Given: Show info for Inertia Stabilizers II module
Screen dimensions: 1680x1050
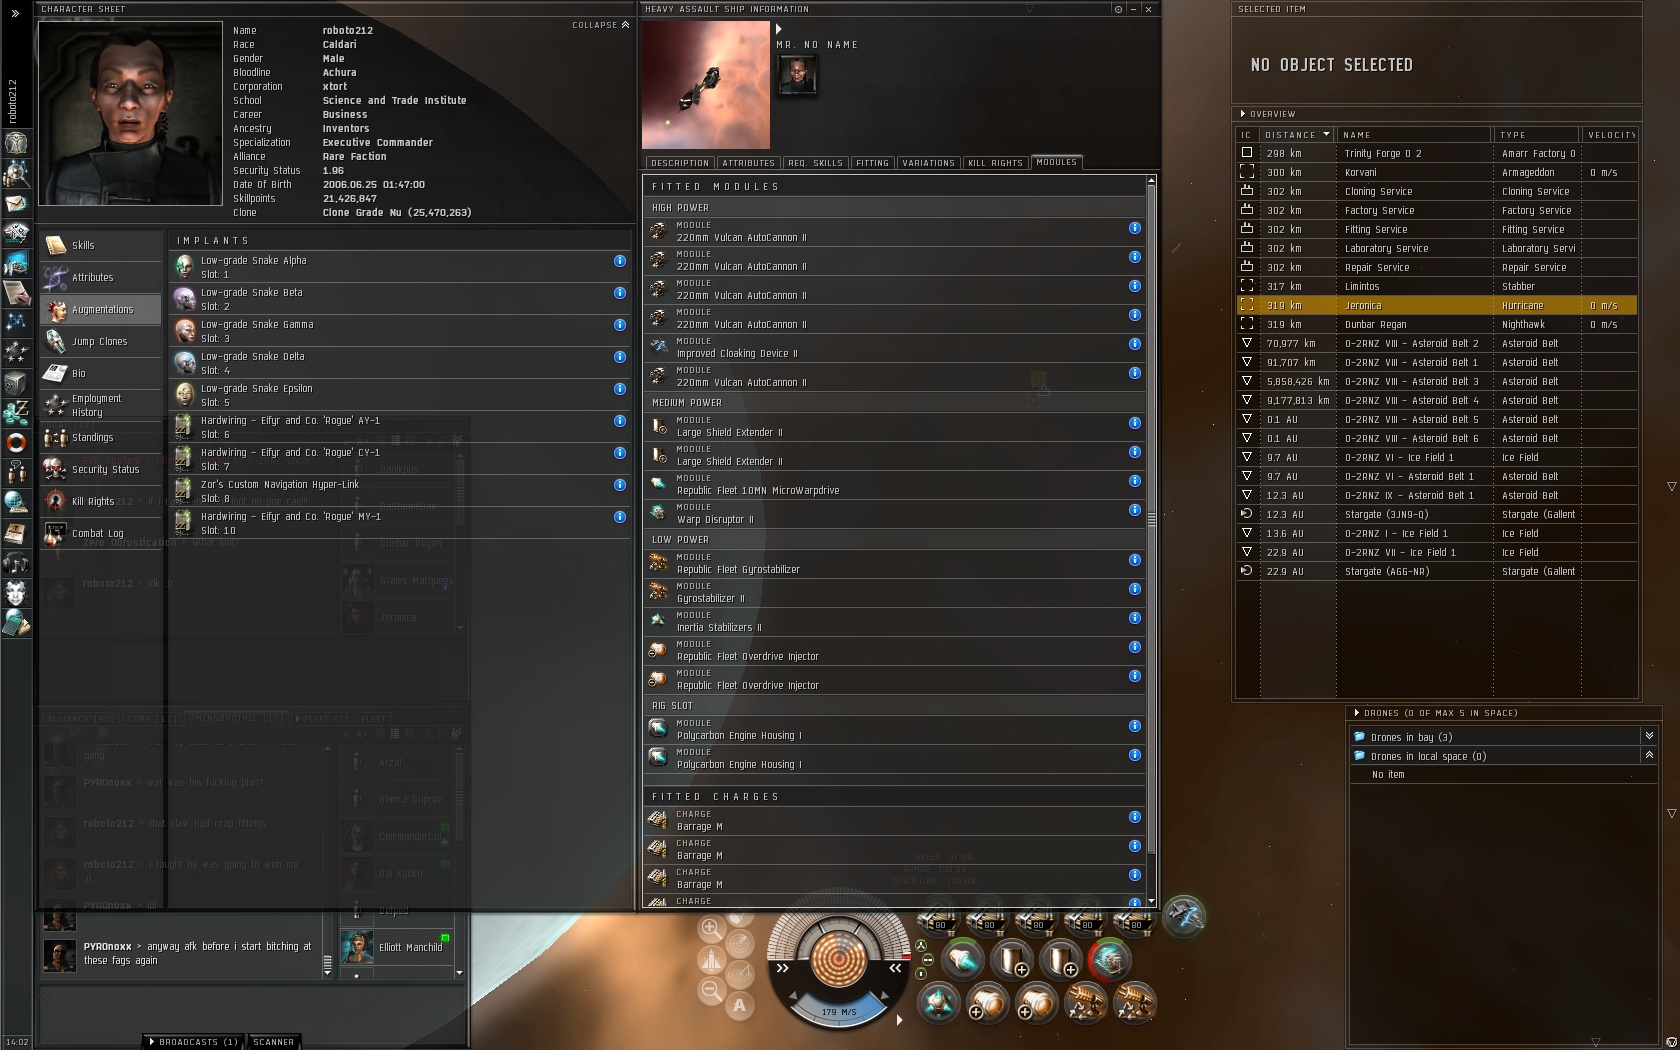Looking at the screenshot, I should click(1135, 618).
